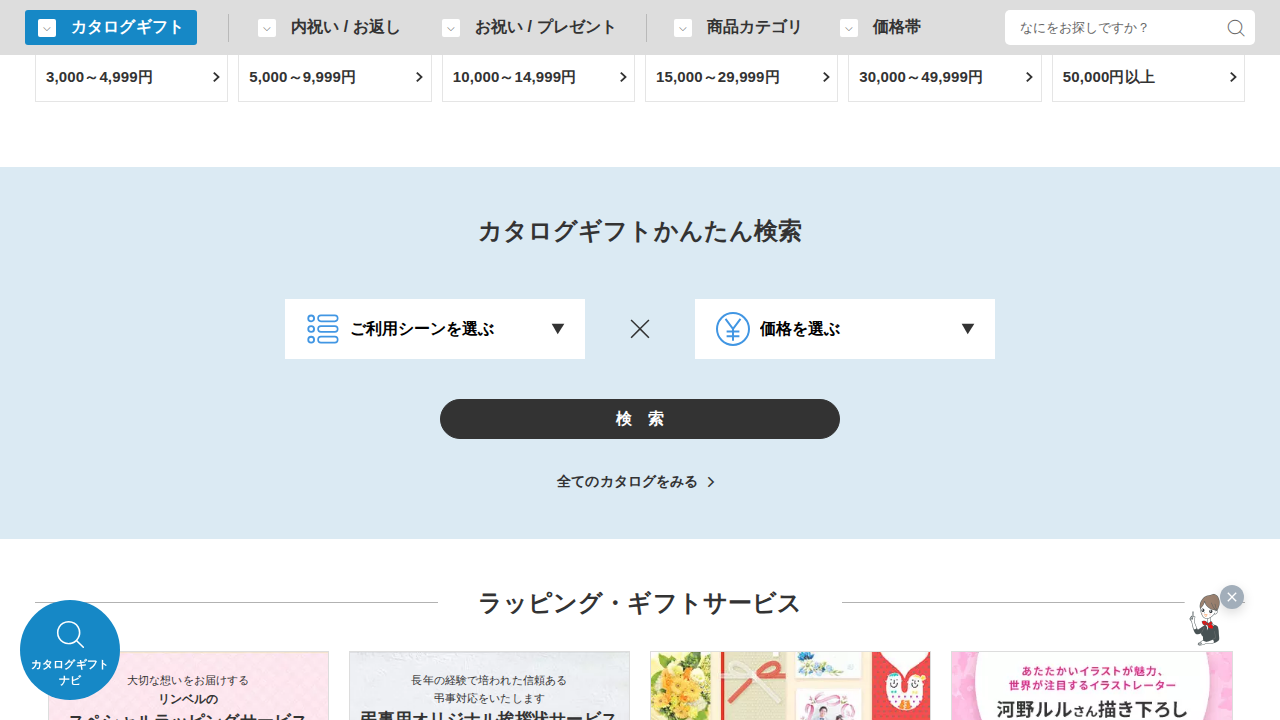Click the chevron icon on カタログギフト button

click(47, 28)
